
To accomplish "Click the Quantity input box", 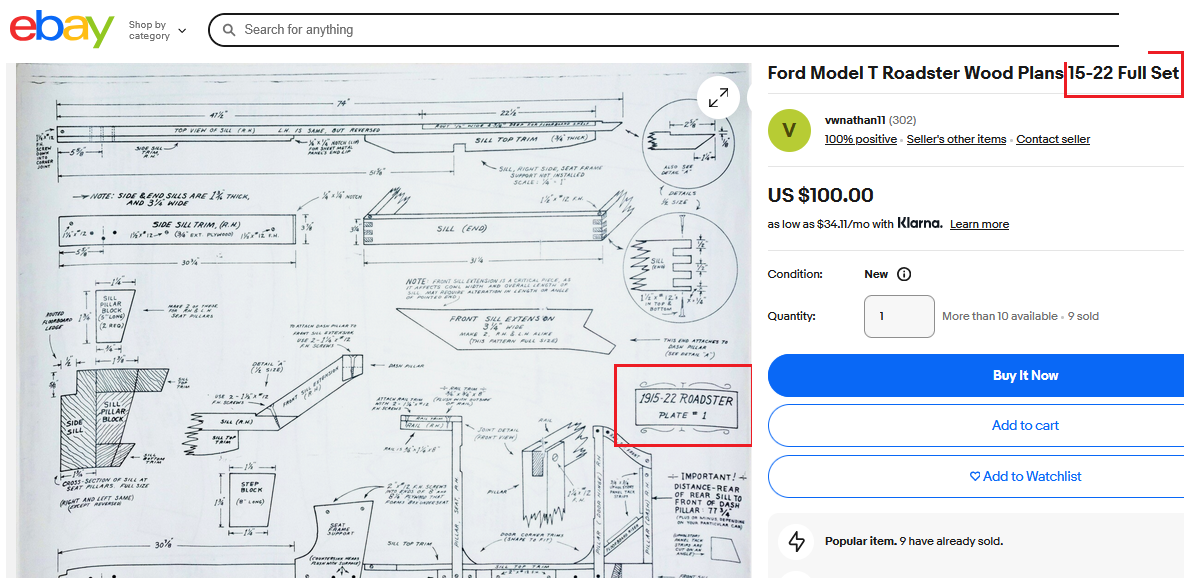I will (899, 316).
